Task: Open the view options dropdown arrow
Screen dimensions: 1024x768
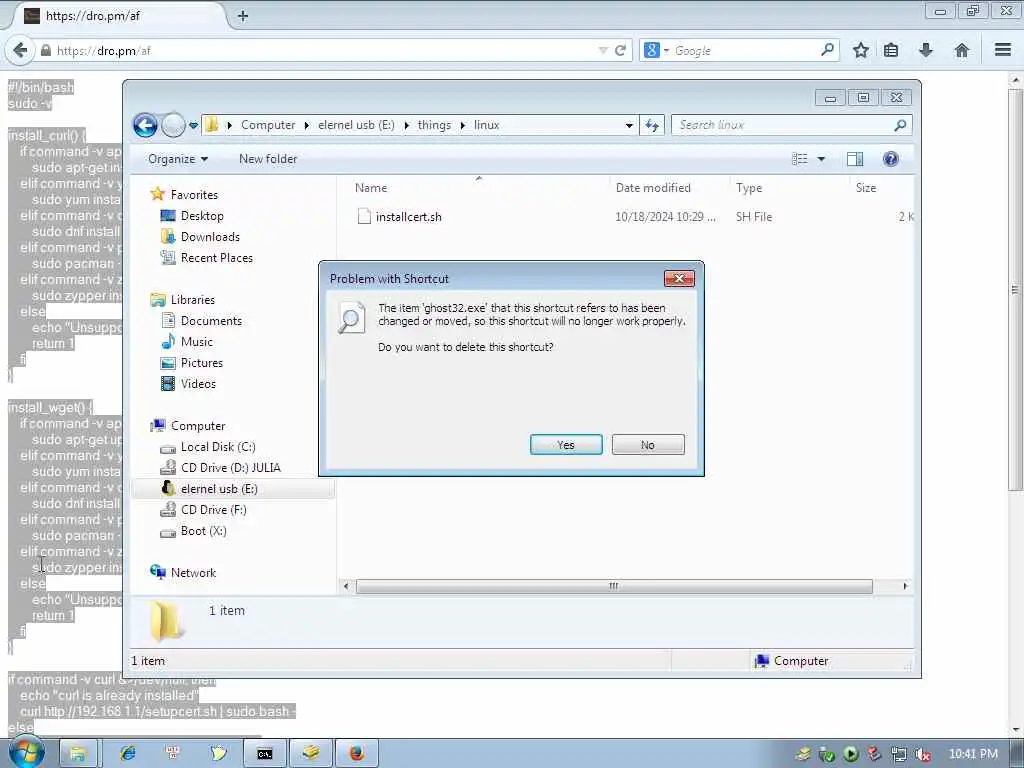Action: point(821,159)
